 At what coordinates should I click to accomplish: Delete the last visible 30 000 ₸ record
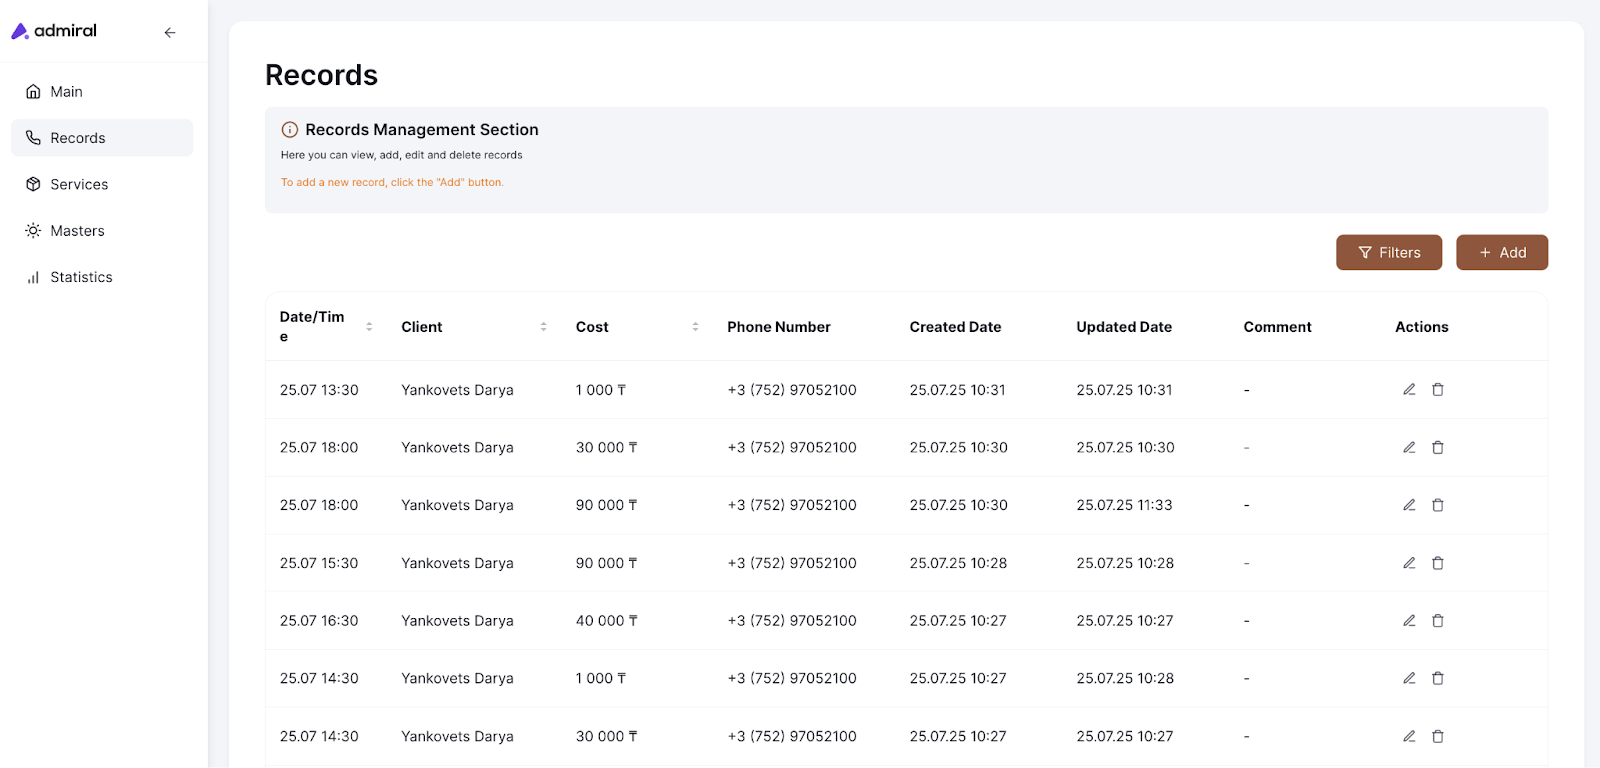coord(1438,736)
